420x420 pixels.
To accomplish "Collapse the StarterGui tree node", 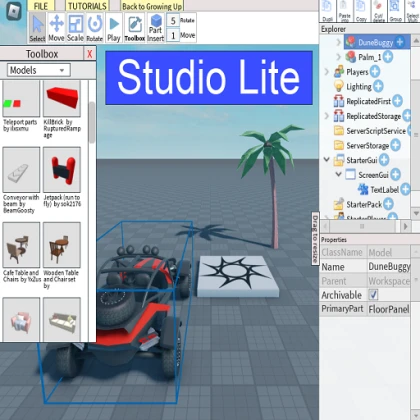I will pos(327,160).
